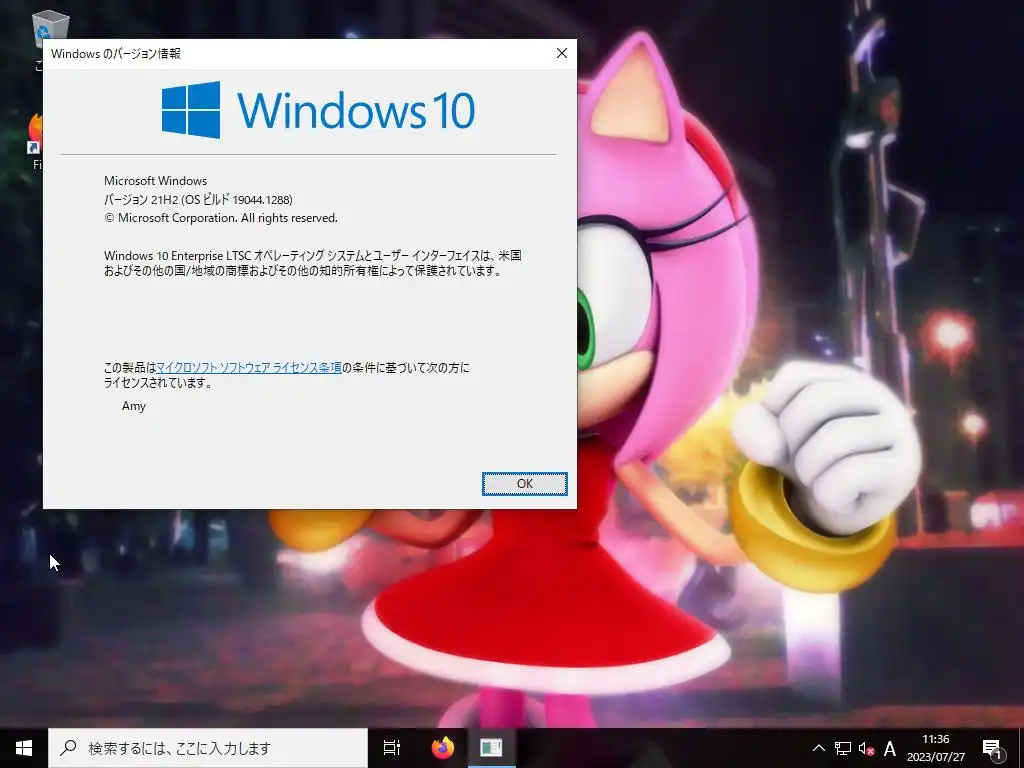Open the network status tray icon
This screenshot has width=1024, height=768.
coord(842,748)
